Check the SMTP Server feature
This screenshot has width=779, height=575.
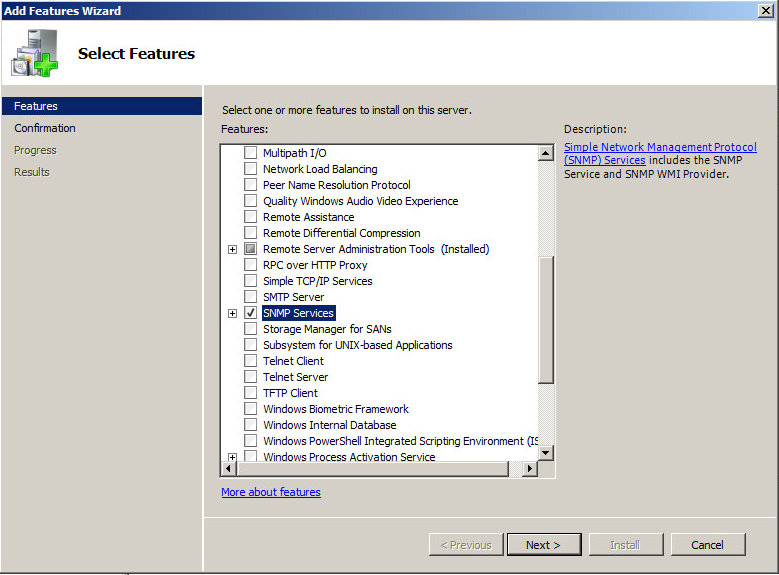[250, 297]
